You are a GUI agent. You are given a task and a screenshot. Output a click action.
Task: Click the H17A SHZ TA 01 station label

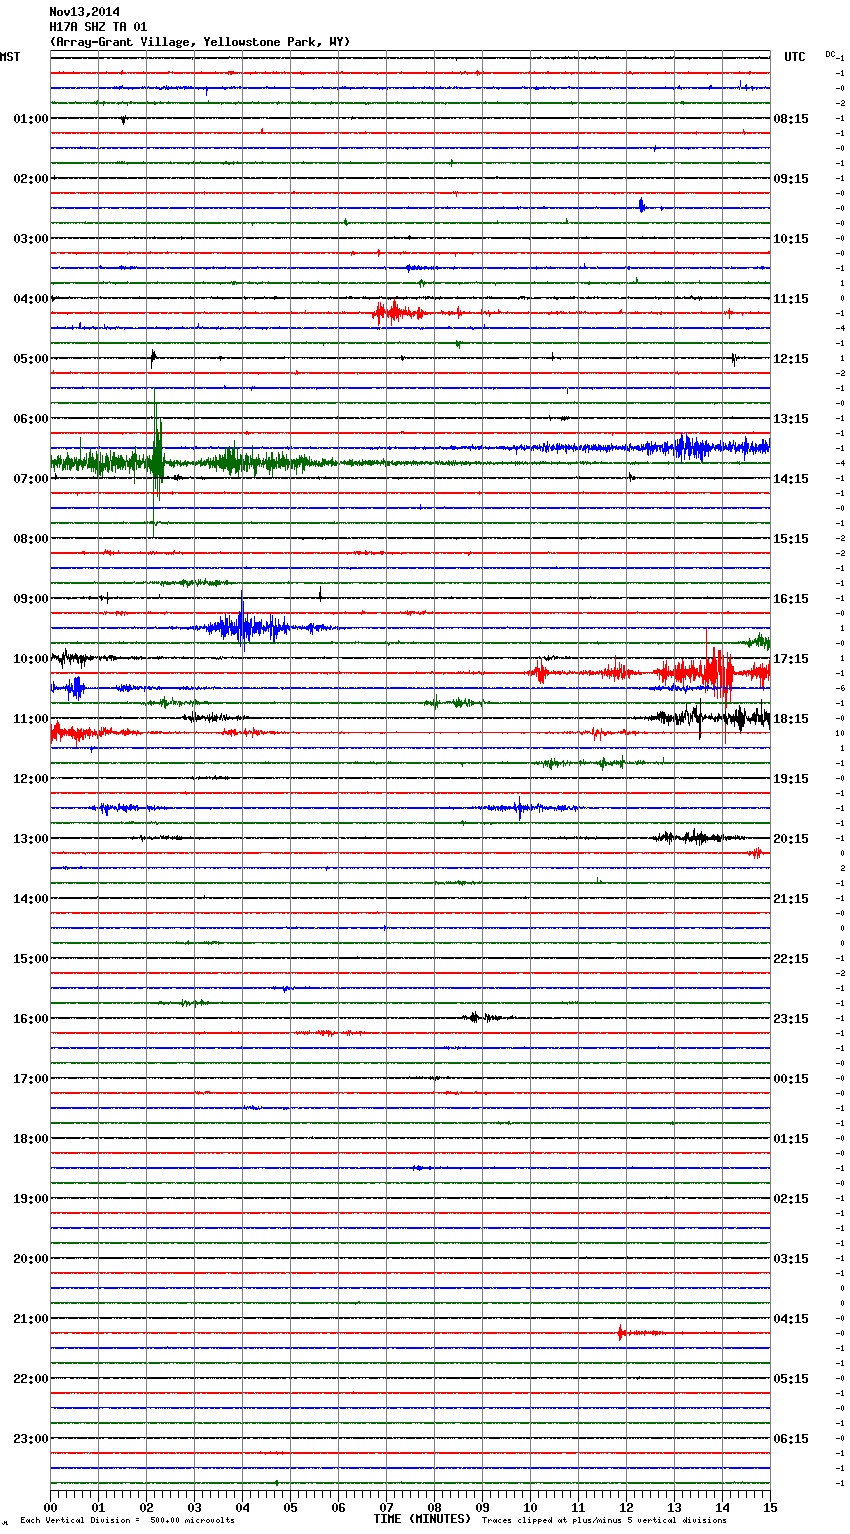[98, 27]
